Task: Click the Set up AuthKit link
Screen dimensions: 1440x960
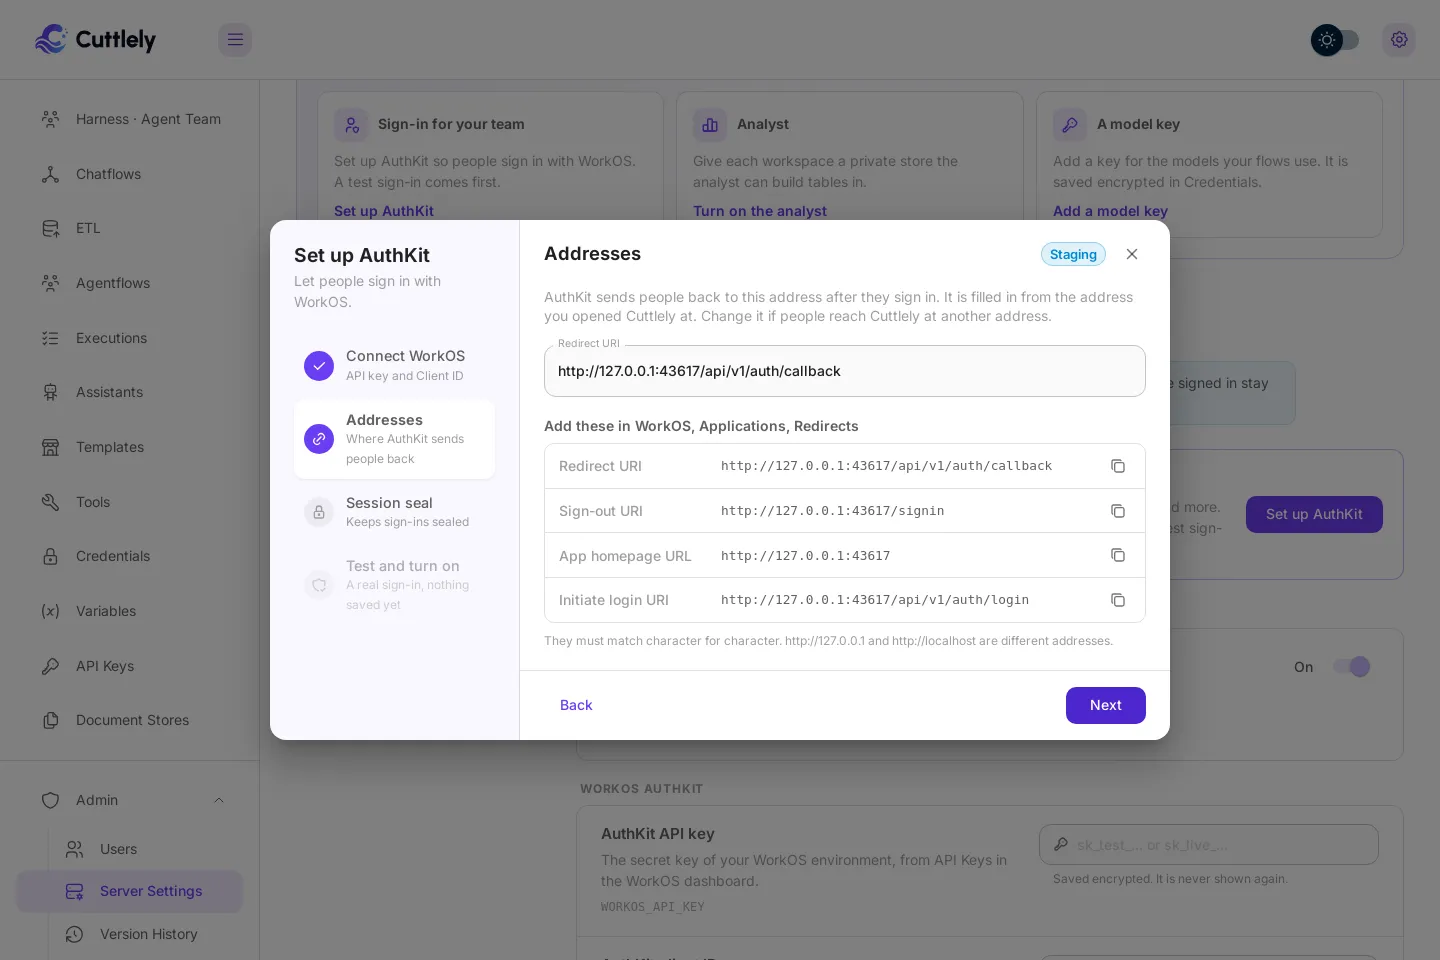Action: coord(384,211)
